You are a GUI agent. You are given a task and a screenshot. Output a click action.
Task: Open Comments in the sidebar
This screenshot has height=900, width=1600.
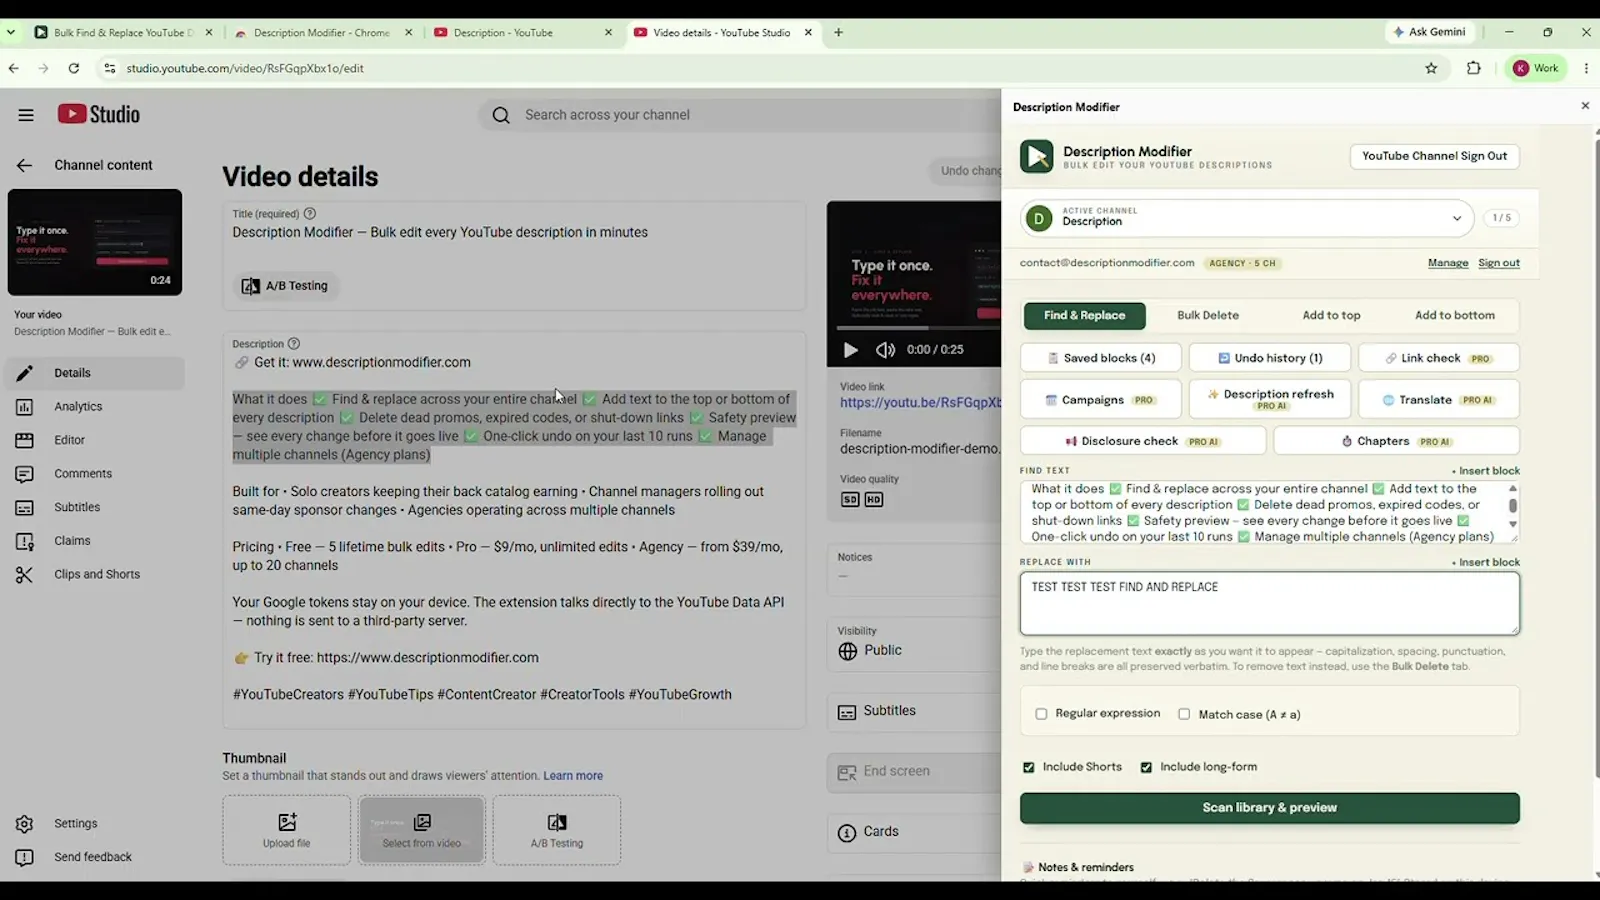tap(95, 474)
